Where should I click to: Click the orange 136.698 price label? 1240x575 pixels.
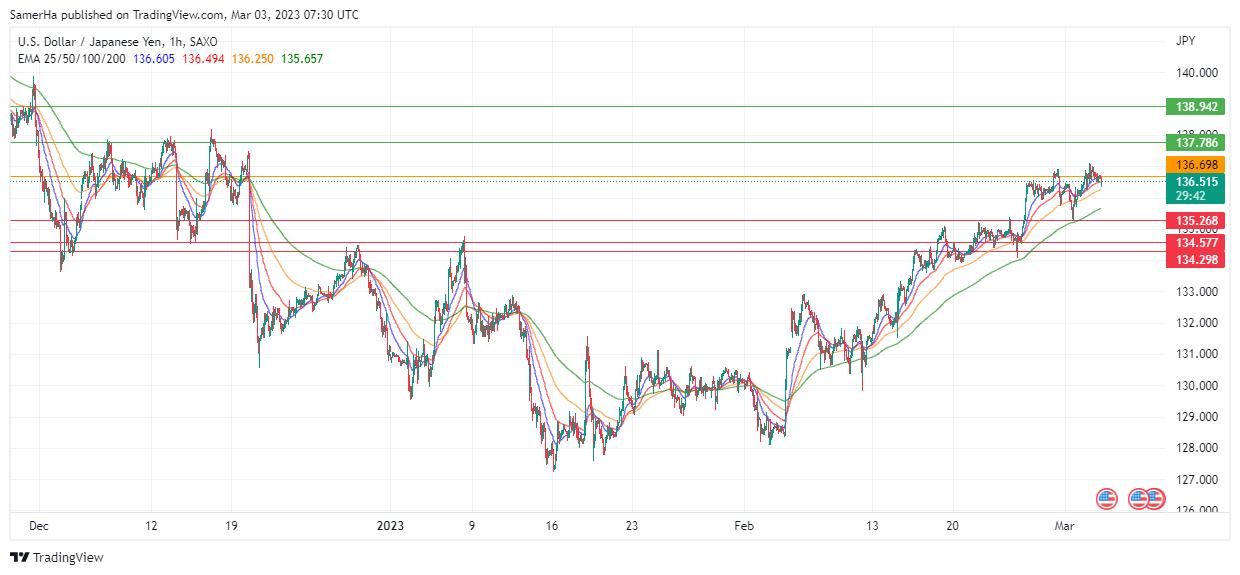pyautogui.click(x=1196, y=165)
